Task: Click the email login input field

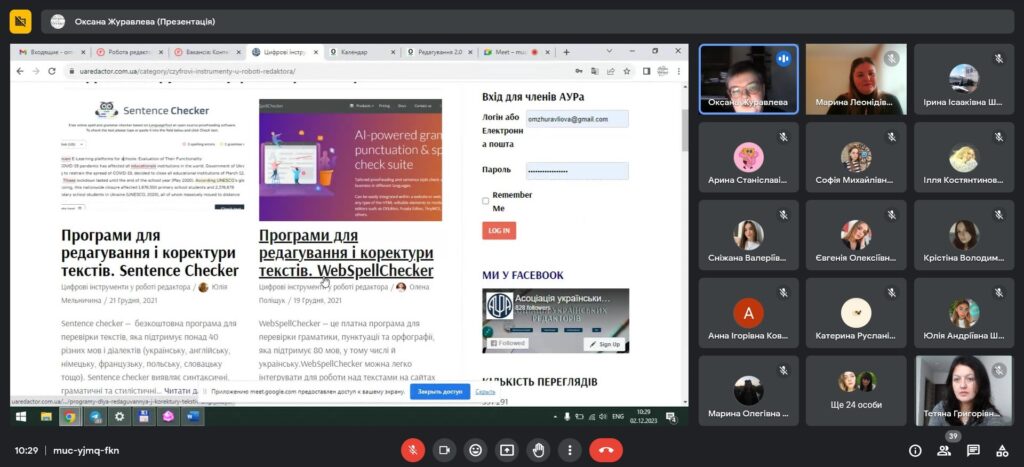Action: [578, 119]
